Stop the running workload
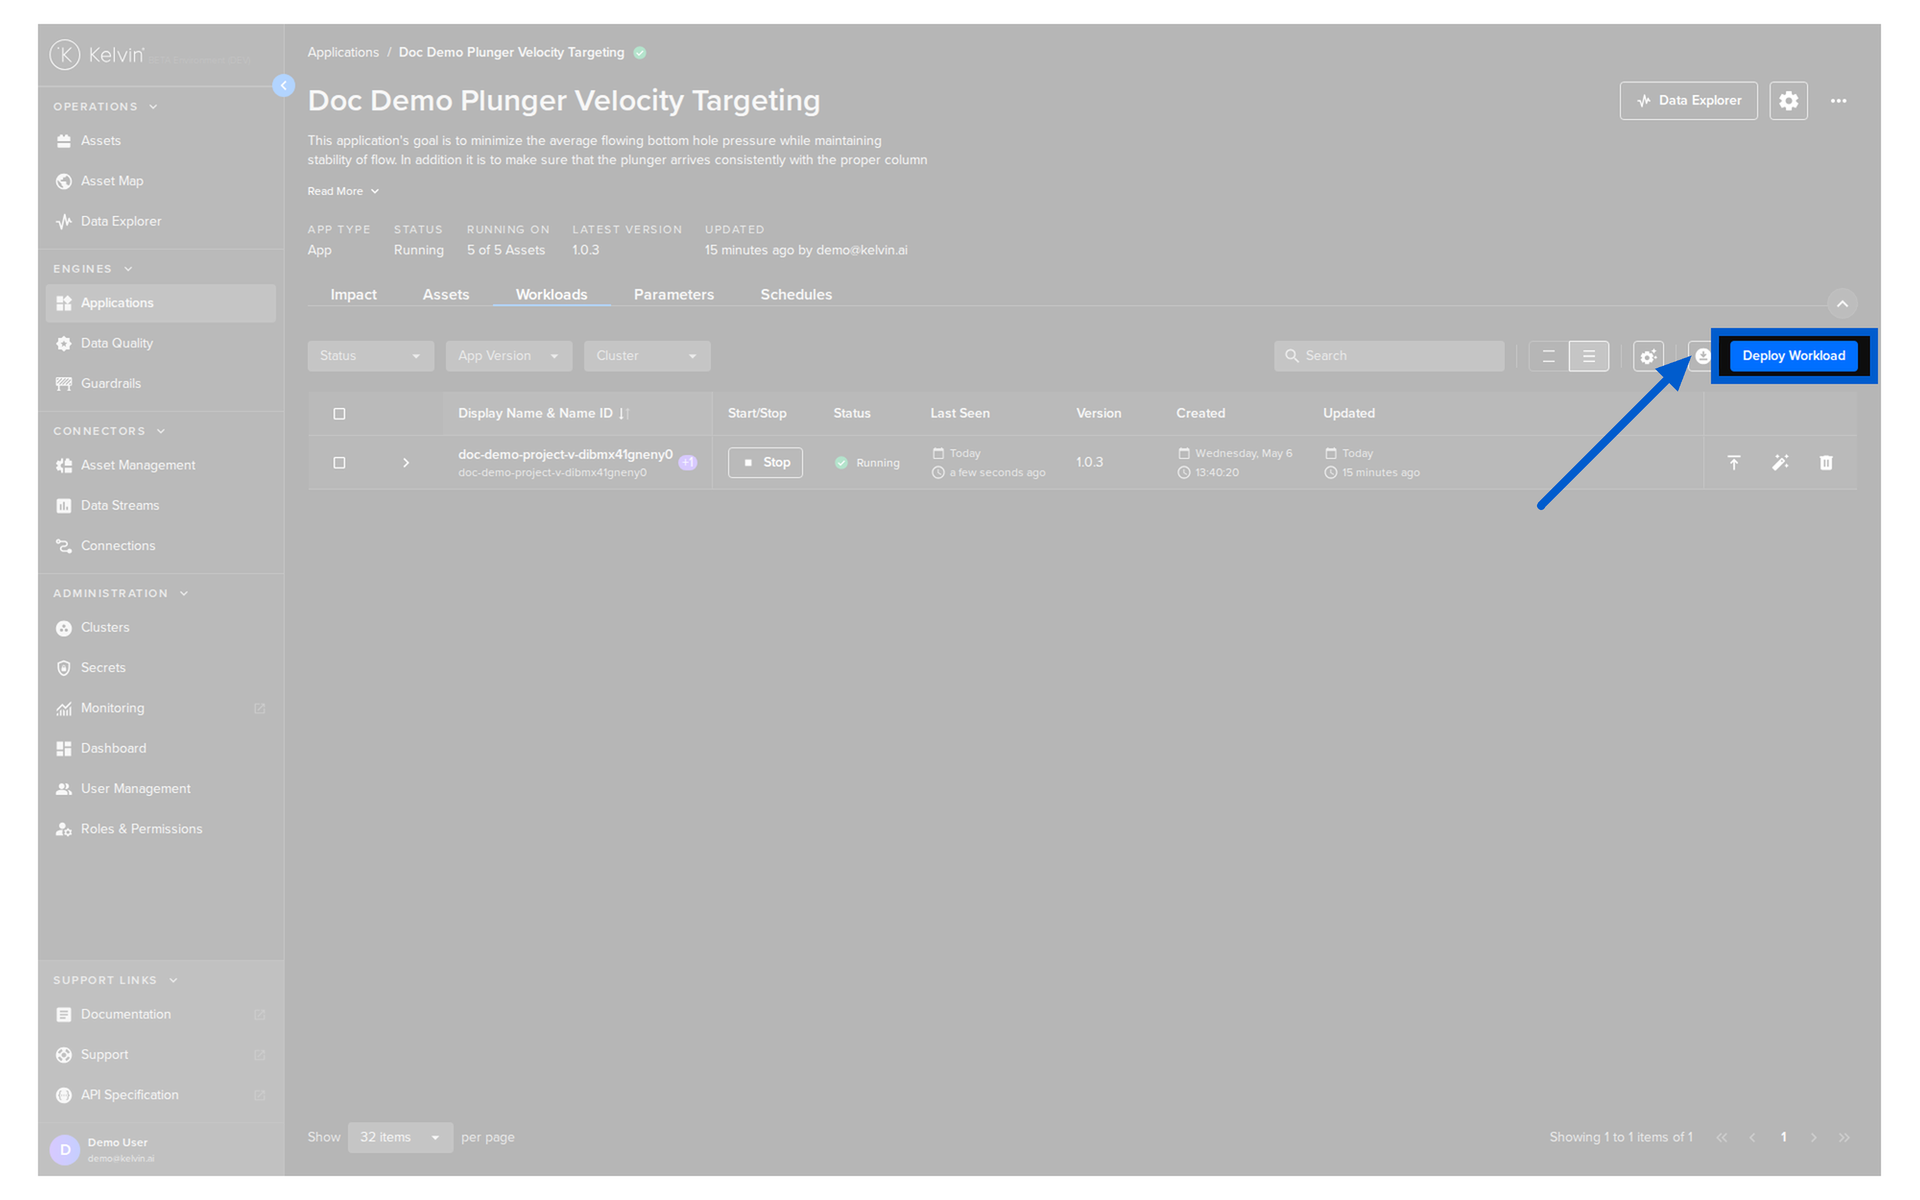The width and height of the screenshot is (1920, 1200). click(x=765, y=463)
